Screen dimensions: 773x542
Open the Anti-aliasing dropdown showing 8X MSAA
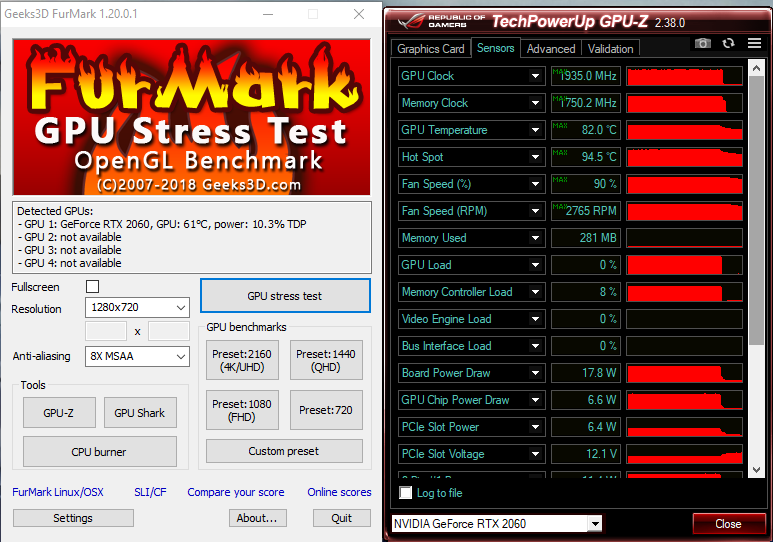(x=137, y=356)
